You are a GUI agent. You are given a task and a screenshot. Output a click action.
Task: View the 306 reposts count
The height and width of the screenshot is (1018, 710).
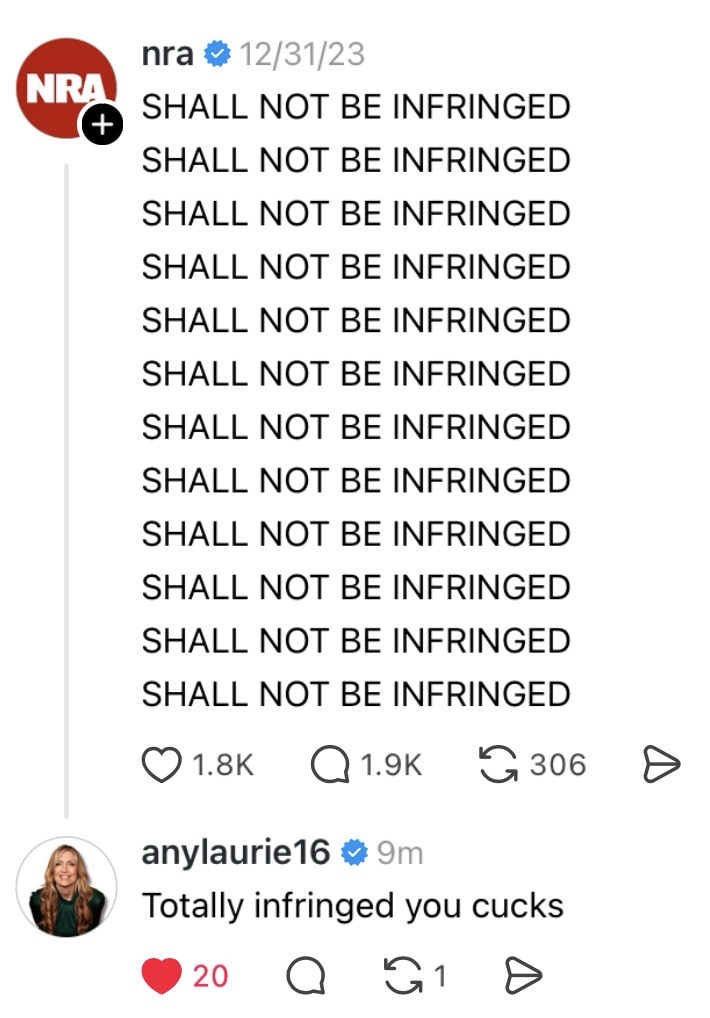click(557, 765)
